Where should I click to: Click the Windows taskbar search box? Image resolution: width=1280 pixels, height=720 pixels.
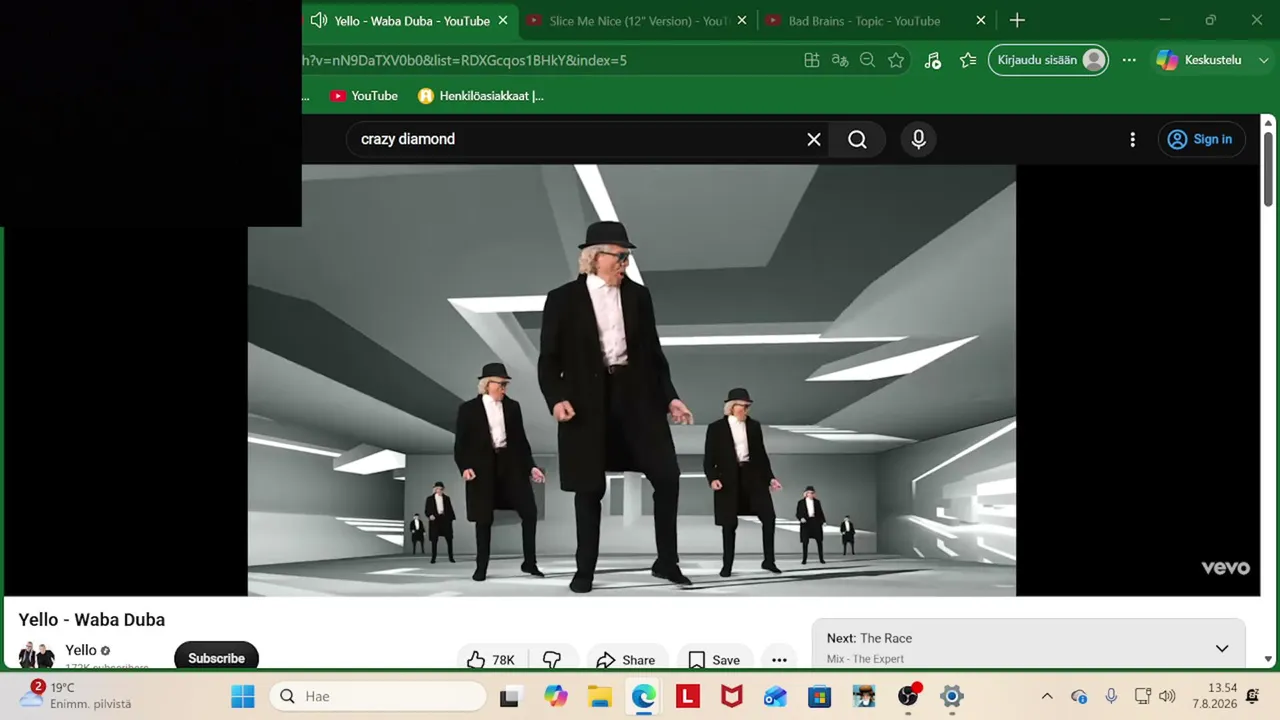point(378,696)
